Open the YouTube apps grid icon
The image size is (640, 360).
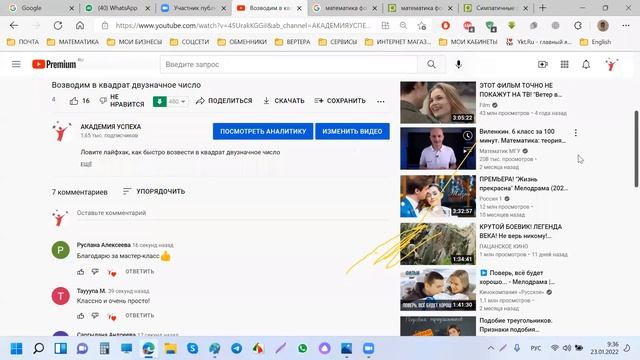pyautogui.click(x=564, y=64)
